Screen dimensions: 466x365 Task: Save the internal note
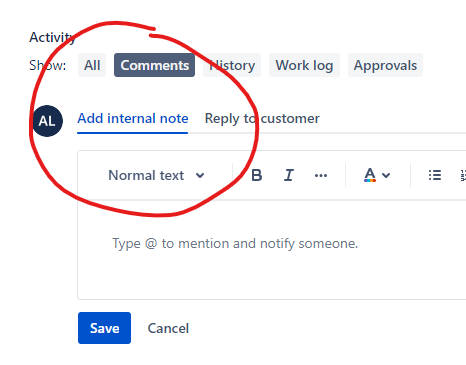(x=104, y=328)
